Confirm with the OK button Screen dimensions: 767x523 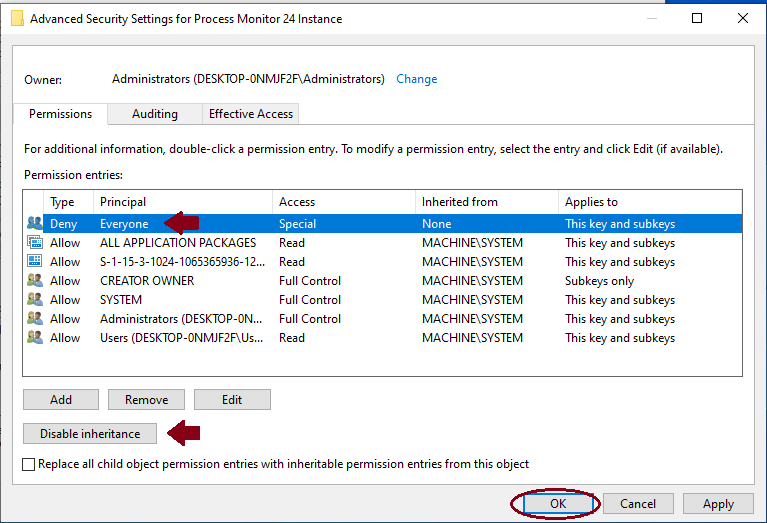point(557,504)
